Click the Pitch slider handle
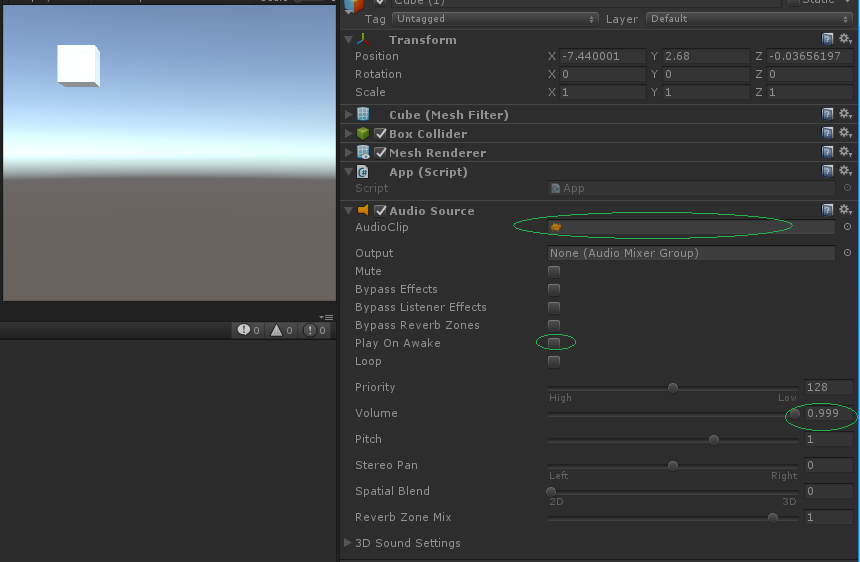 pos(714,440)
